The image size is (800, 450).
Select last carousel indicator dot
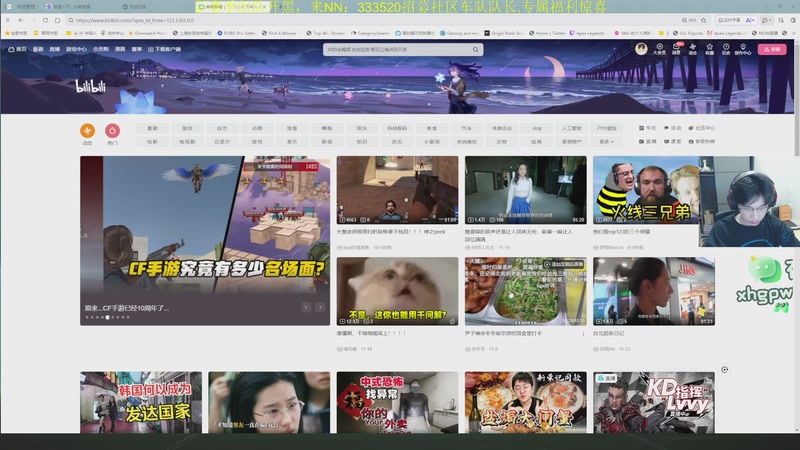128,317
